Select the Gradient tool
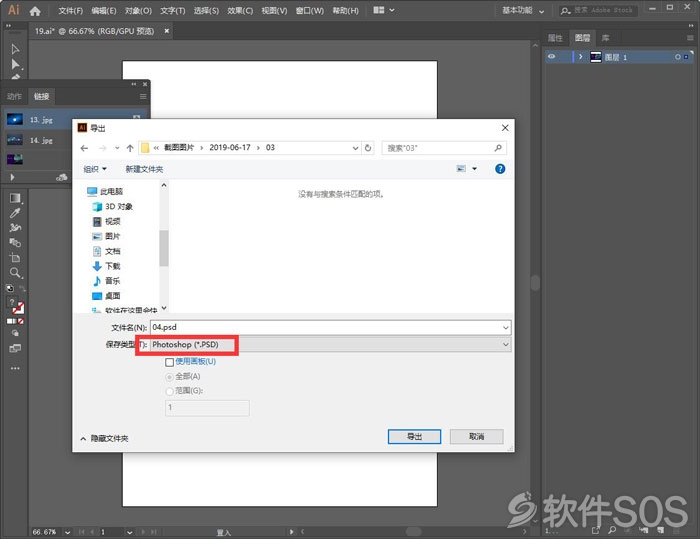The height and width of the screenshot is (539, 700). point(15,198)
